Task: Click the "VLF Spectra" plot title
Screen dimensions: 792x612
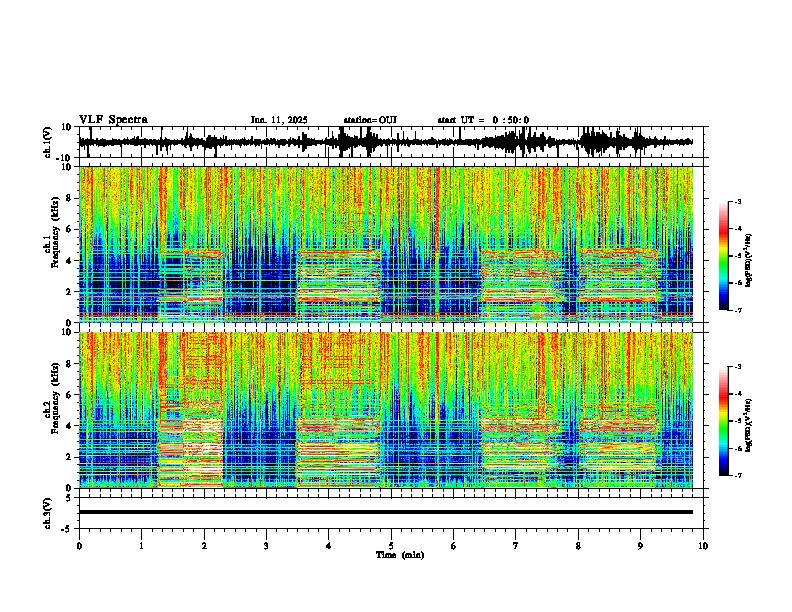Action: (113, 120)
